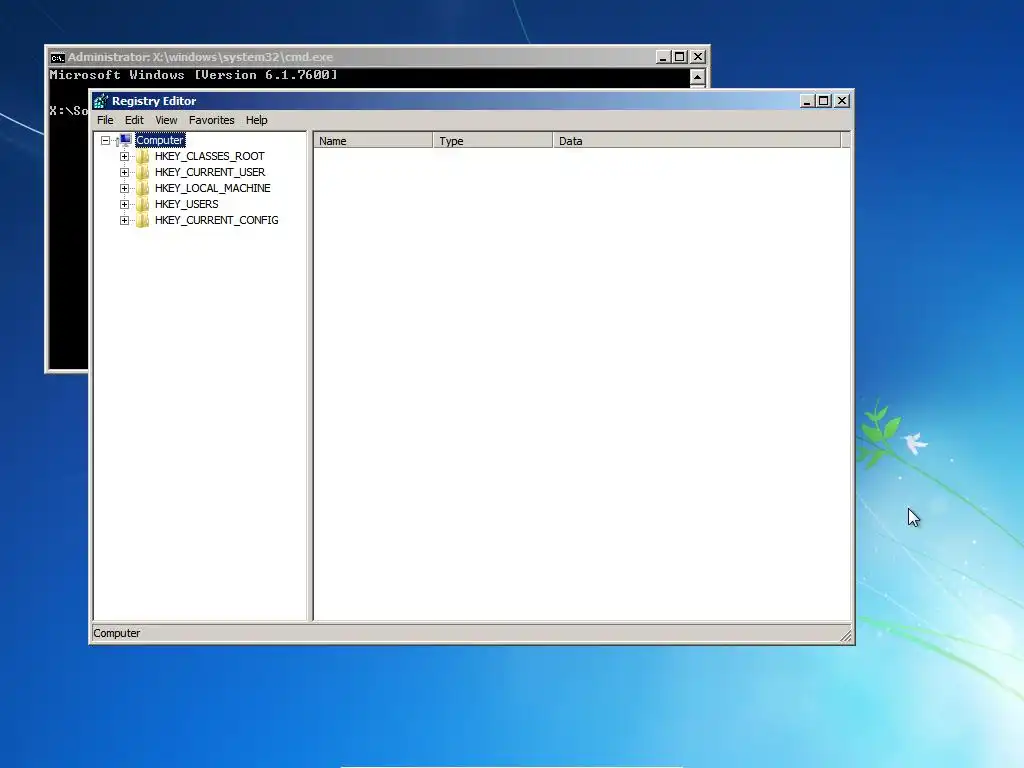1024x768 pixels.
Task: Click the HKEY_CURRENT_CONFIG folder icon
Action: [143, 220]
